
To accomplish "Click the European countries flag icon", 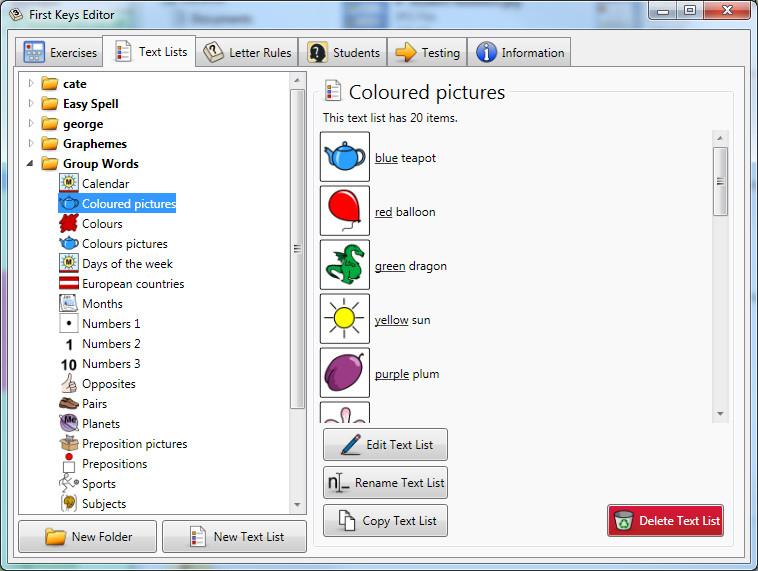I will click(x=68, y=284).
